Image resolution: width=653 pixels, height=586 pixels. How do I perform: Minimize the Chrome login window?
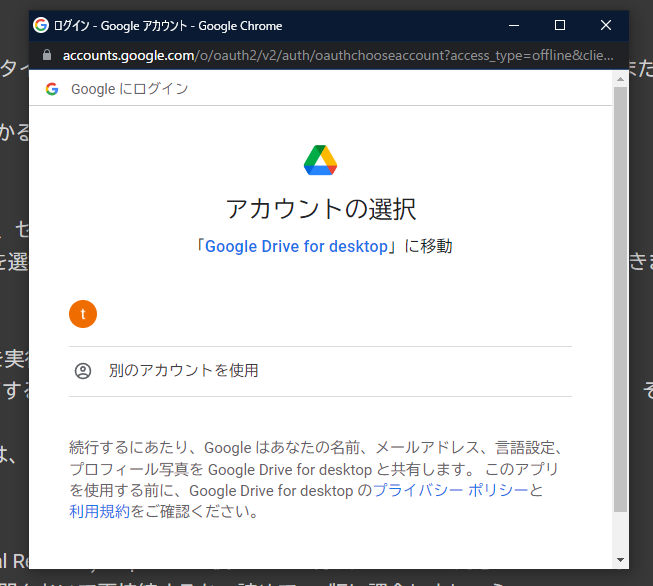pos(514,25)
